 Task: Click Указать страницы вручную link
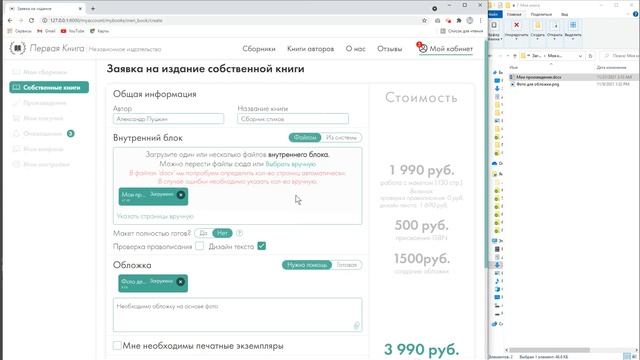tap(155, 216)
